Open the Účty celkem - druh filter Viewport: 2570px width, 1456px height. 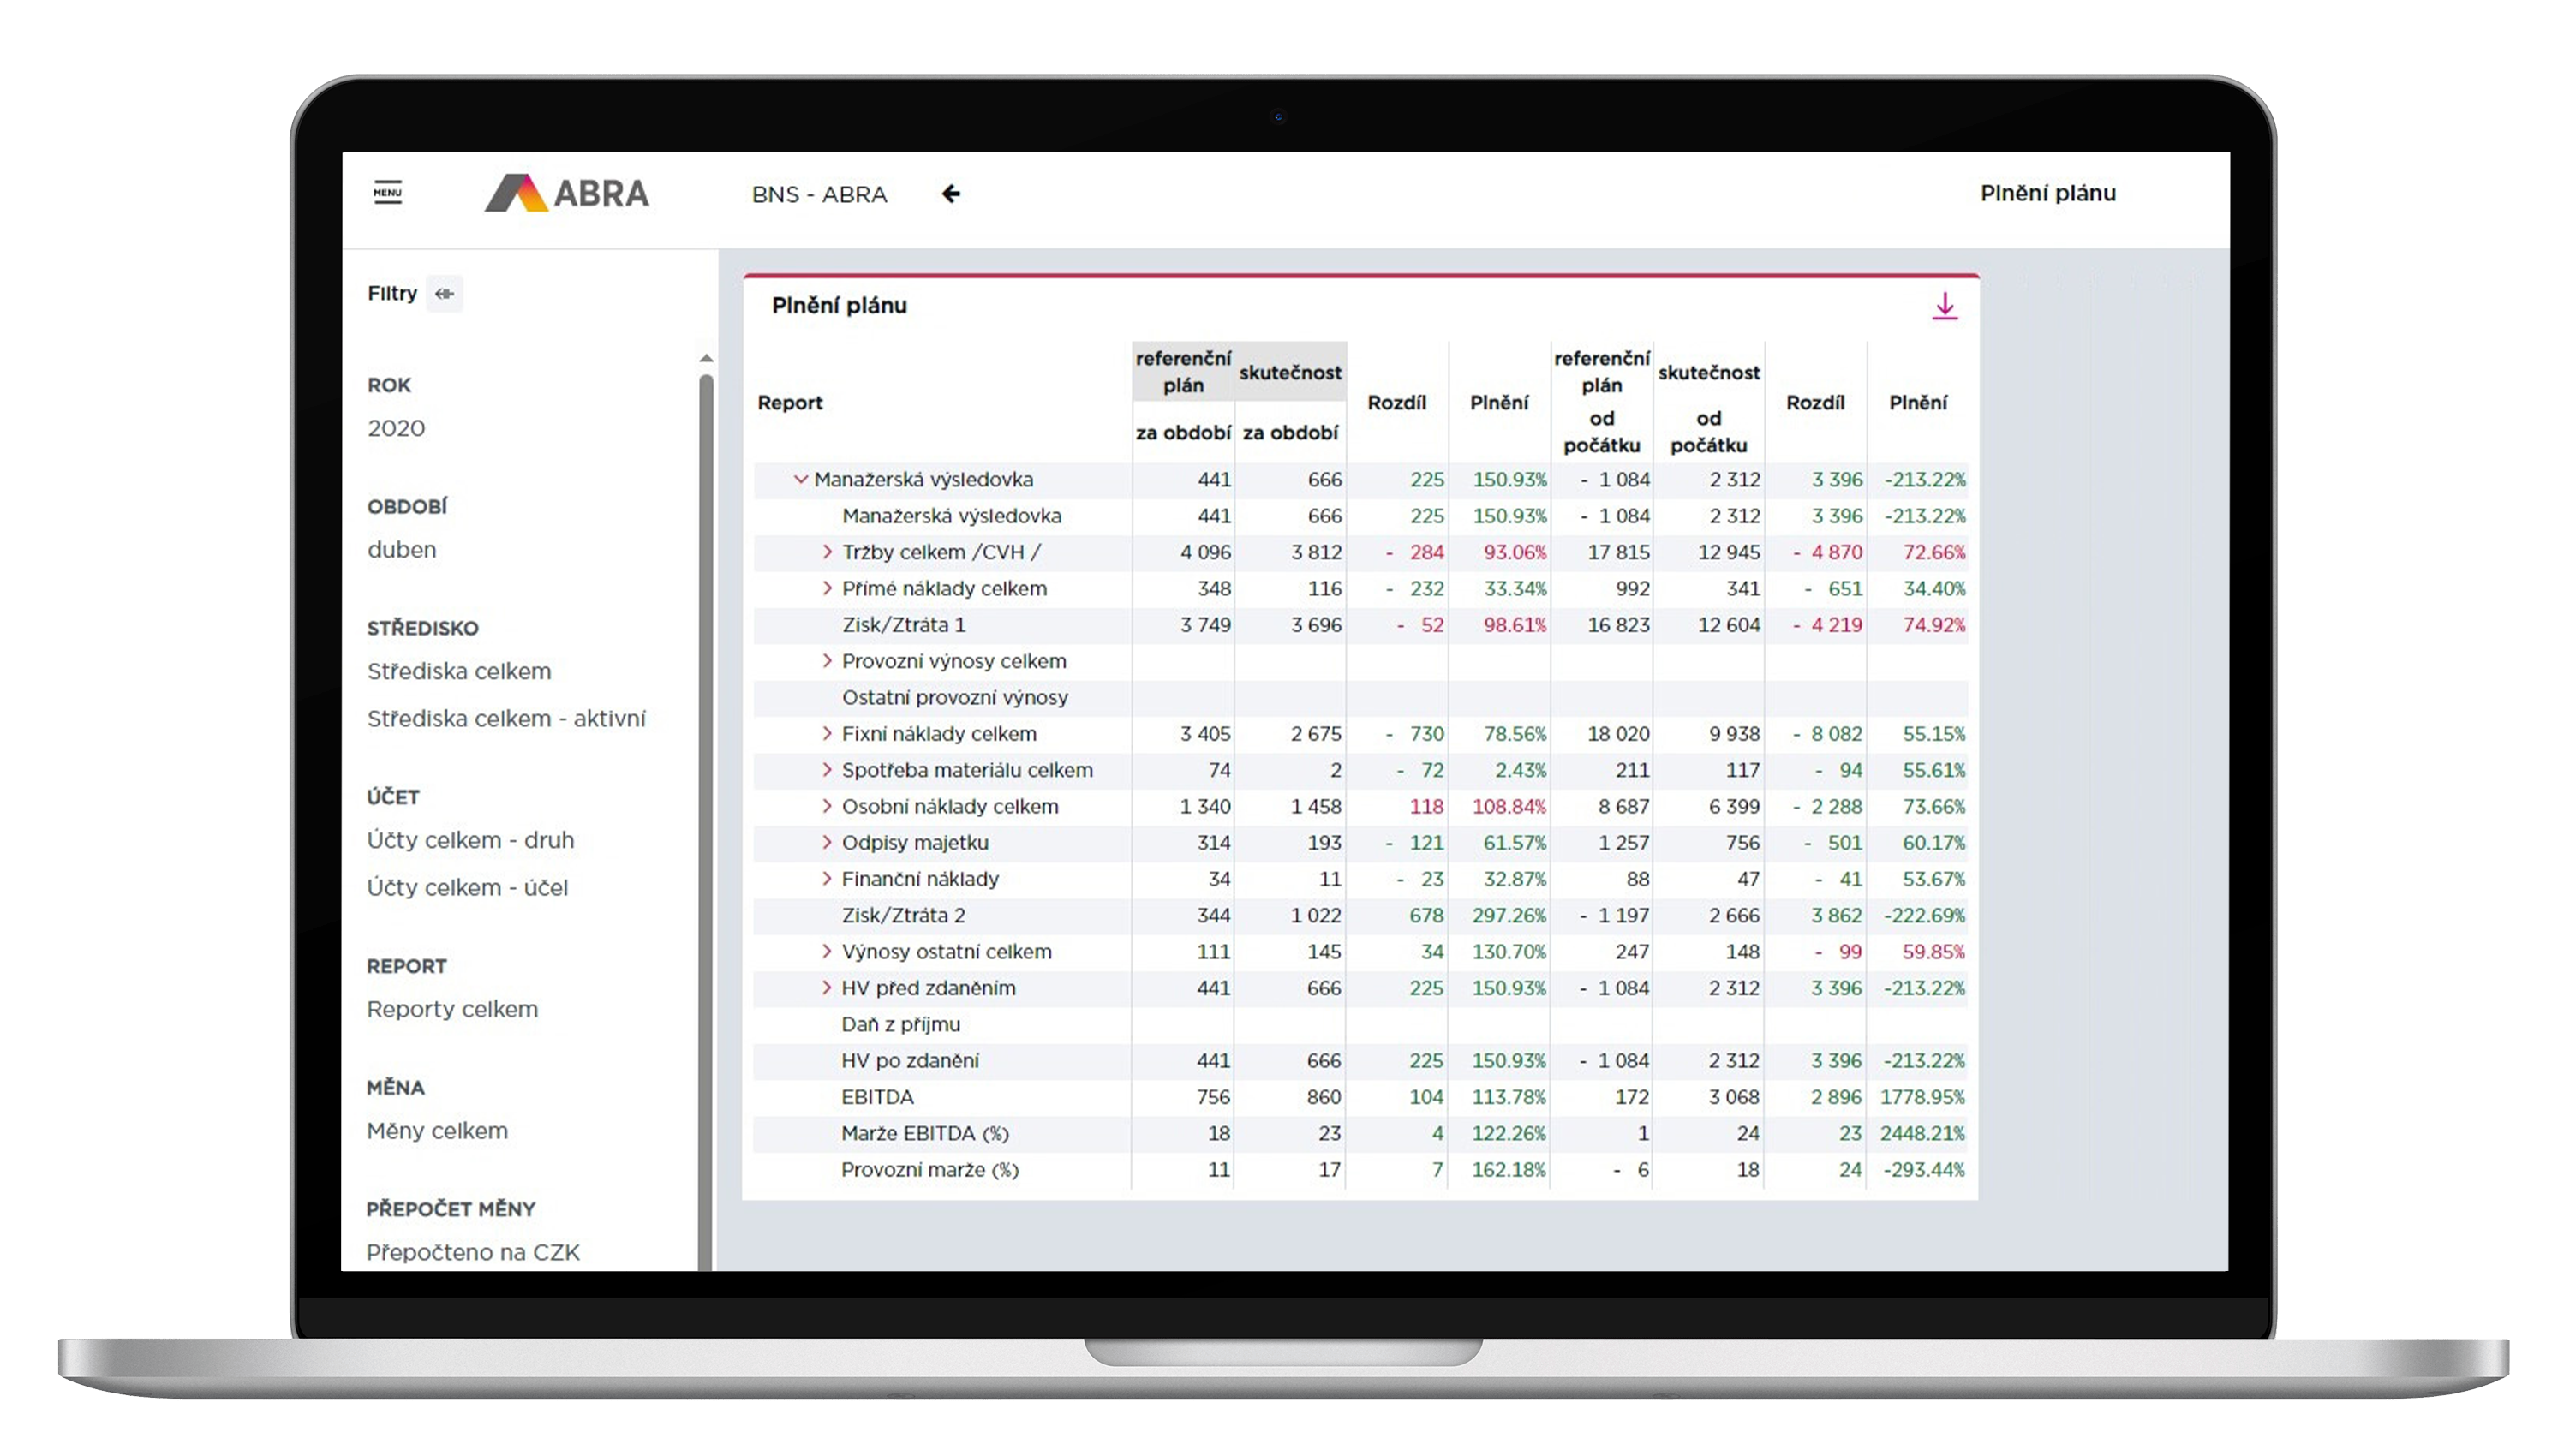471,840
